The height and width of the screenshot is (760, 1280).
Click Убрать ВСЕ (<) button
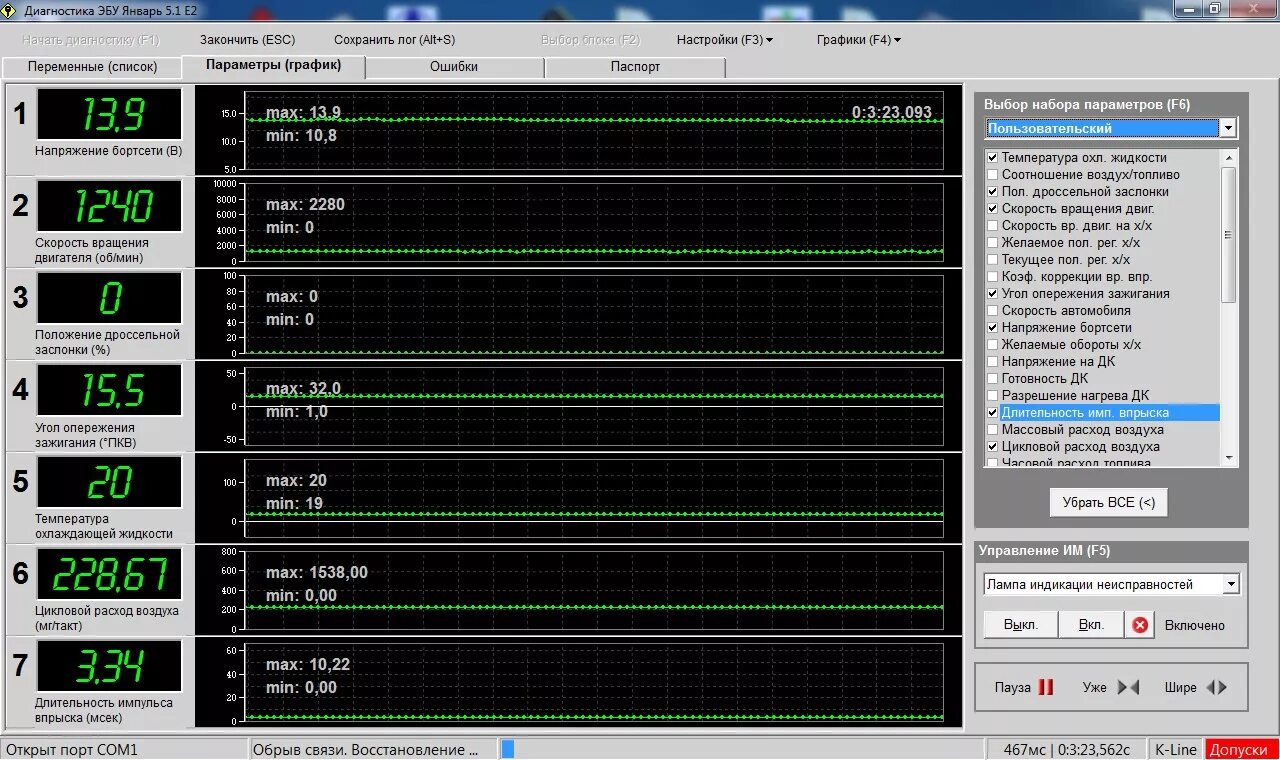click(x=1108, y=502)
